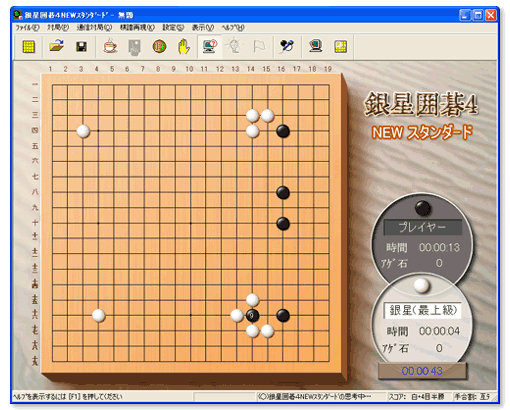Click the black stone at column 16, row 四
Image resolution: width=510 pixels, height=410 pixels.
pyautogui.click(x=283, y=131)
